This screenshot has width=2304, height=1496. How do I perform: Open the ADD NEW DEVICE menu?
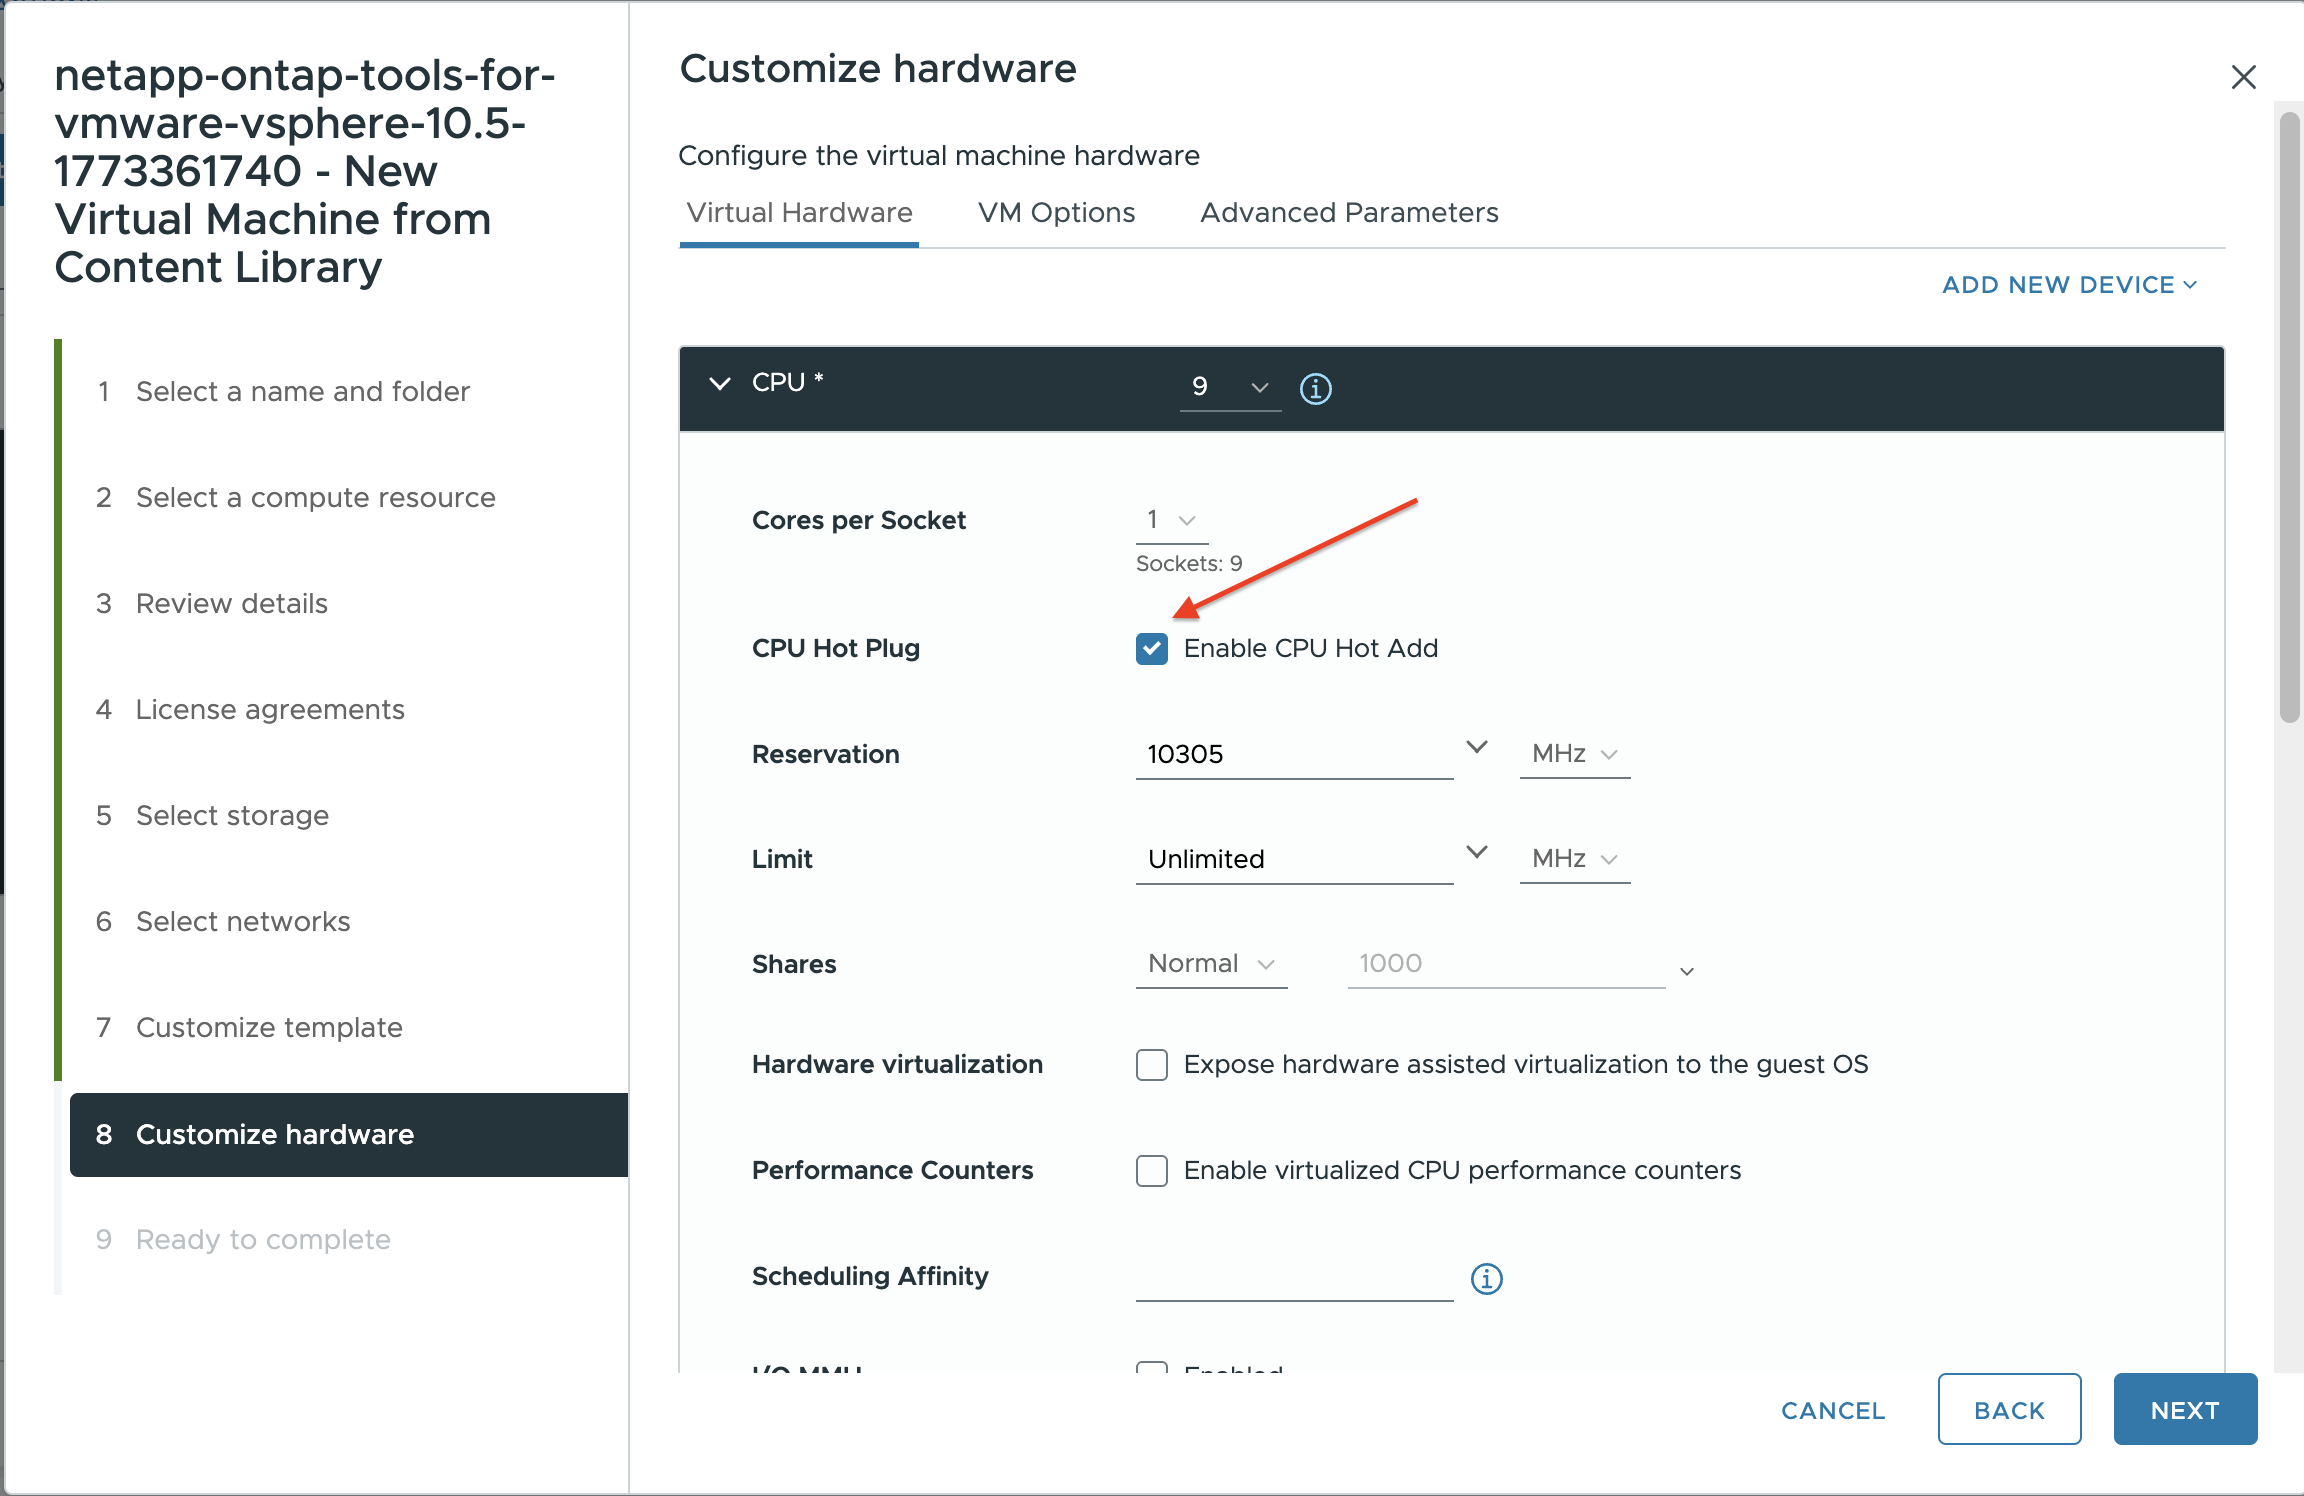(2068, 285)
